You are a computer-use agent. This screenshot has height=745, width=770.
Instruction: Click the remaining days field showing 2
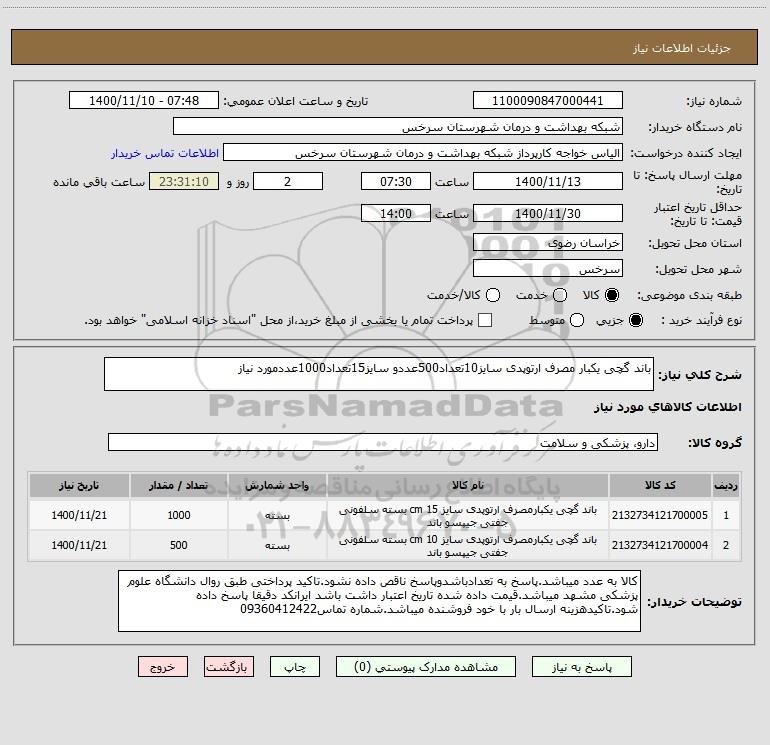[288, 181]
